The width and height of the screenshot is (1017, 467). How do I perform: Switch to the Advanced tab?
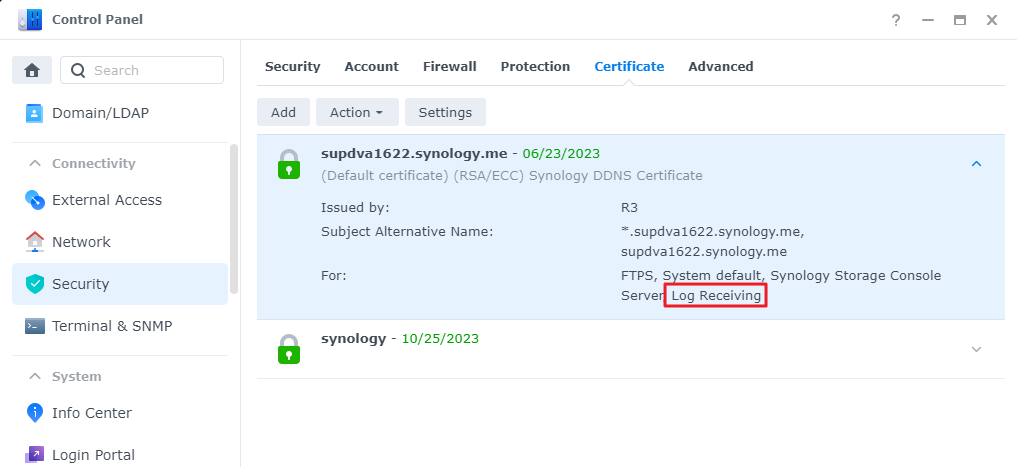coord(721,66)
